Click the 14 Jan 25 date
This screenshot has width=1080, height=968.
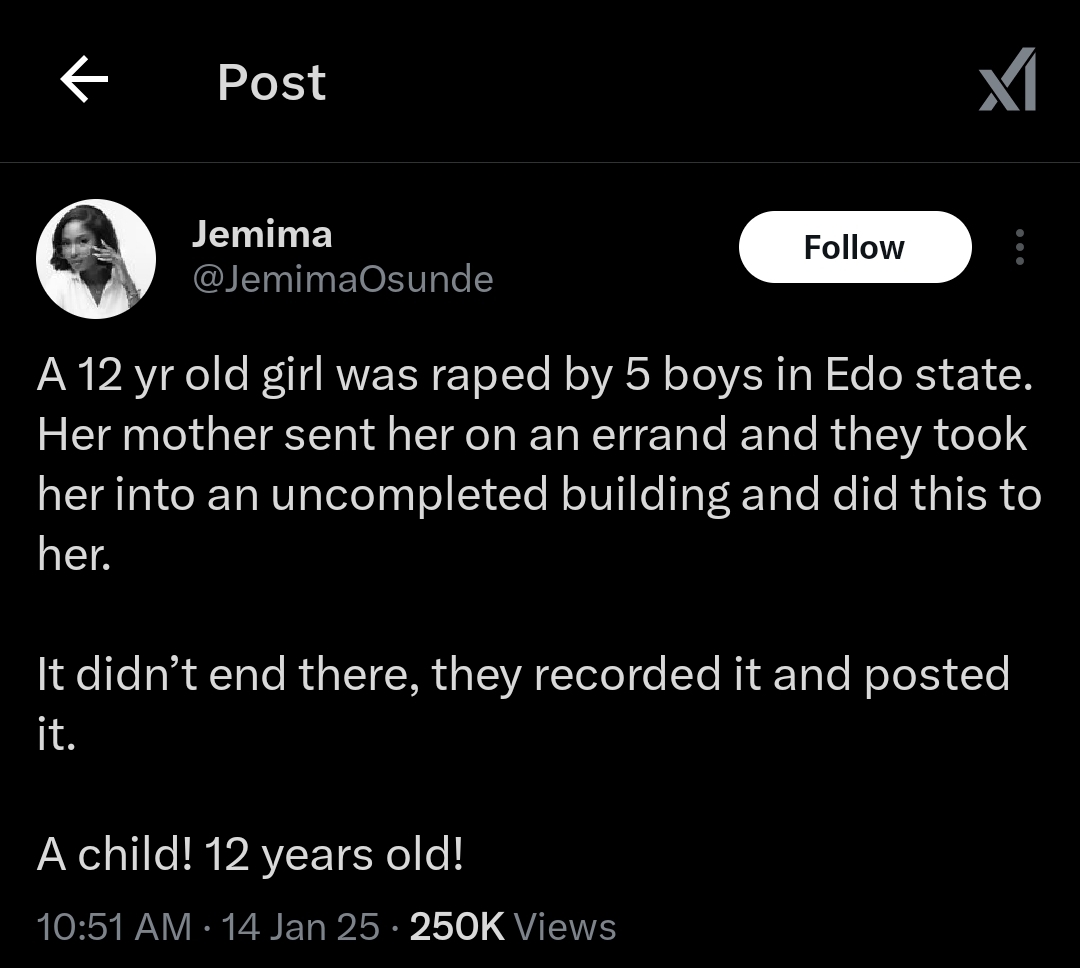click(301, 926)
